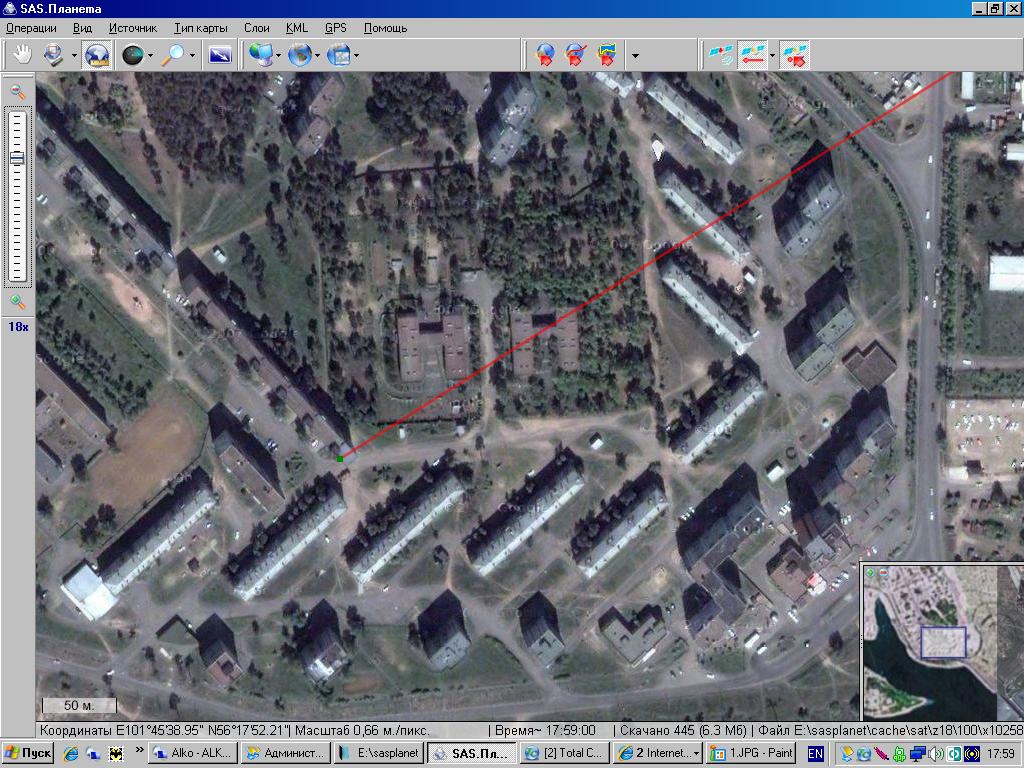Image resolution: width=1024 pixels, height=768 pixels.
Task: Open the Тип карты menu
Action: click(x=200, y=28)
